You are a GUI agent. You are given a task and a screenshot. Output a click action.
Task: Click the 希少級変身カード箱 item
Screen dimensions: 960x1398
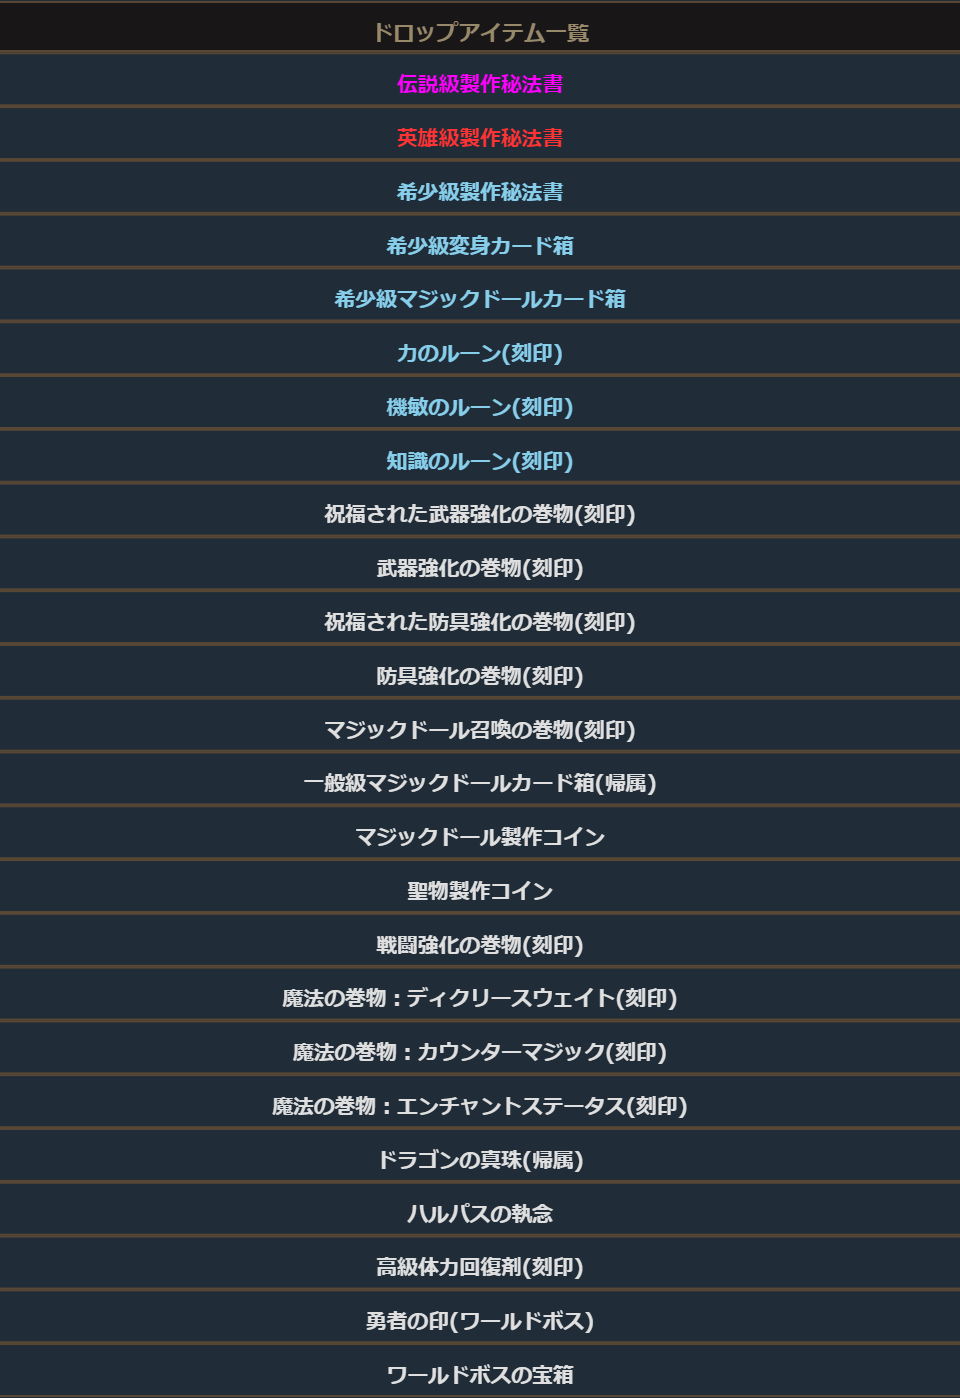(480, 246)
